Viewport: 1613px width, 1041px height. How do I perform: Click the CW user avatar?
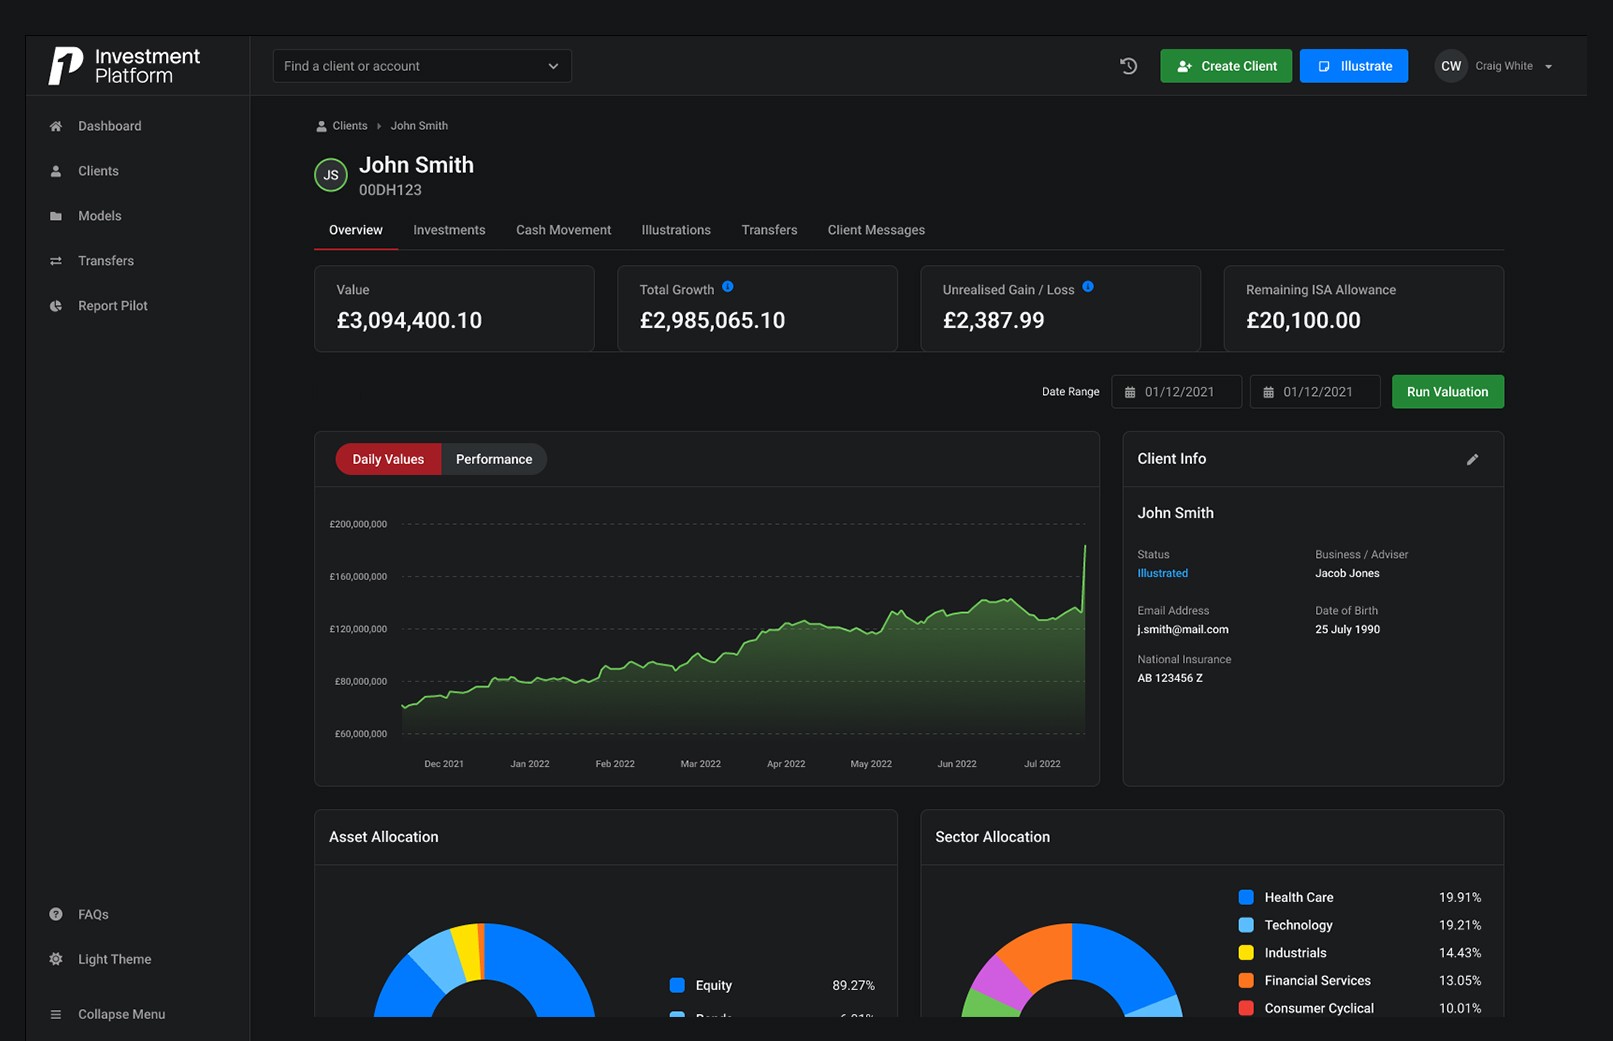1451,66
